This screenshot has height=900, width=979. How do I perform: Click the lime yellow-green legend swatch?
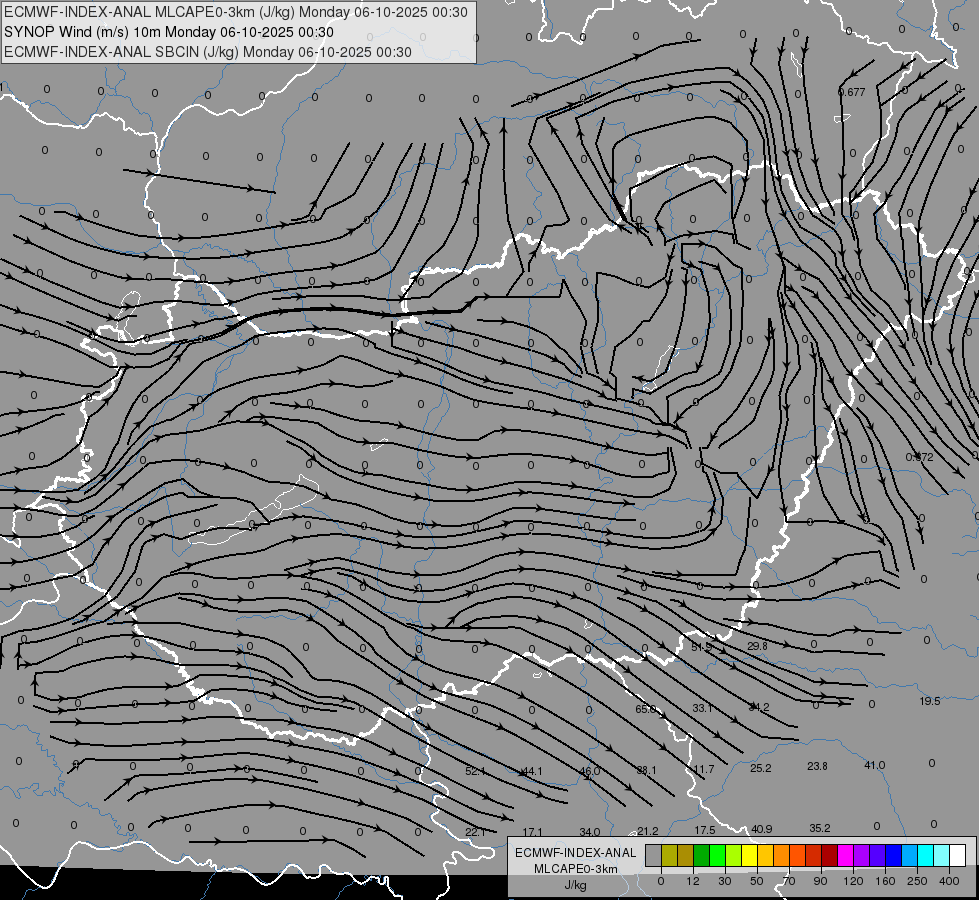pyautogui.click(x=734, y=855)
